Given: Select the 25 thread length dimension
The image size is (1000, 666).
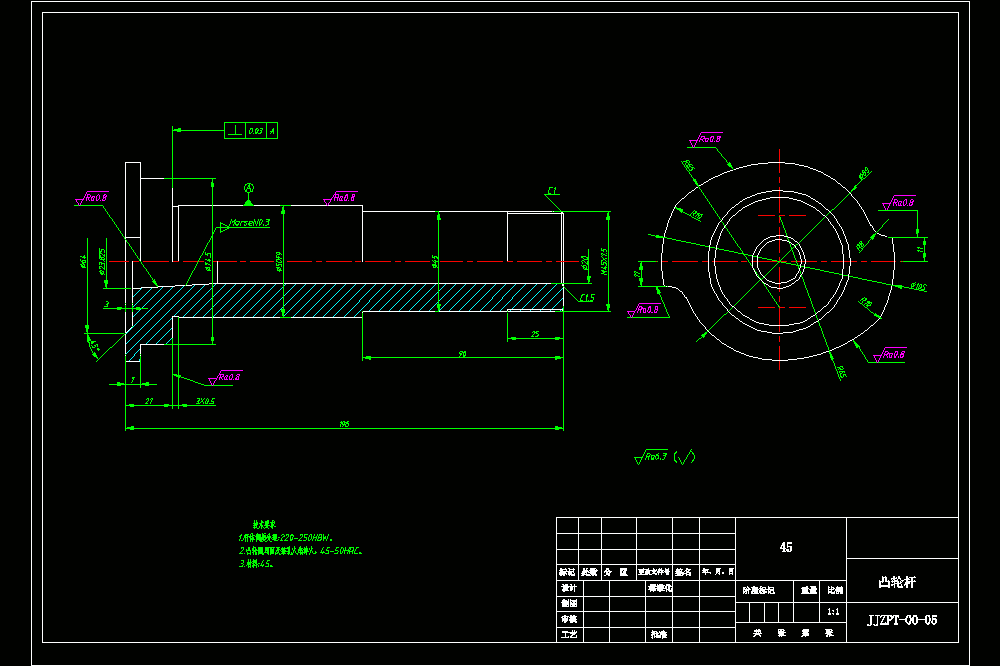Looking at the screenshot, I should click(535, 334).
